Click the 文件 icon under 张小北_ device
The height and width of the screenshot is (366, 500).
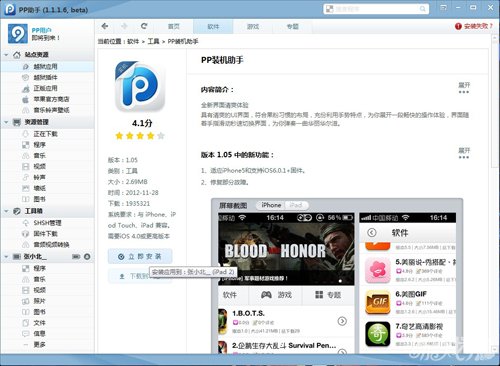click(x=26, y=323)
